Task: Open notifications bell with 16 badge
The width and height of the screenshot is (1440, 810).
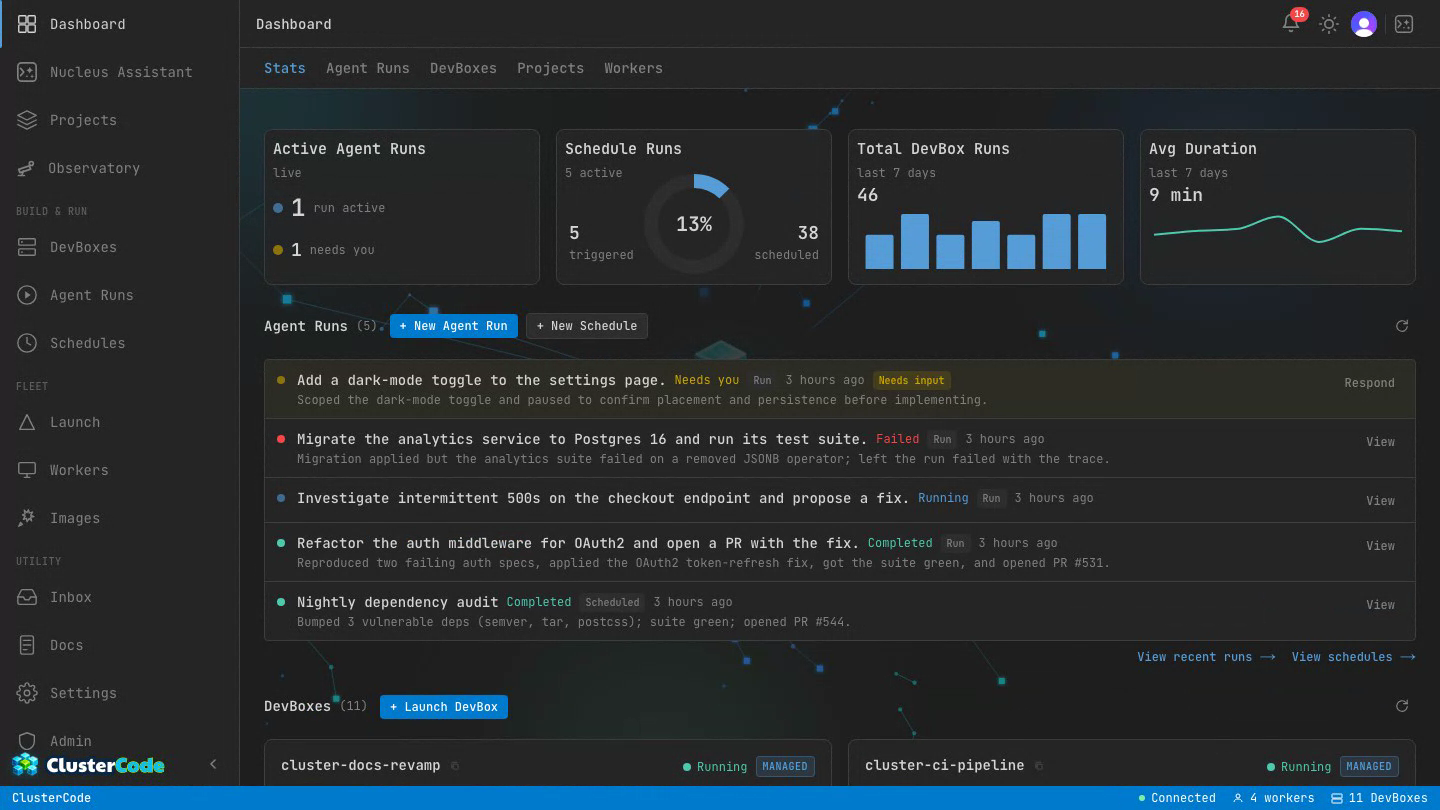Action: 1291,23
